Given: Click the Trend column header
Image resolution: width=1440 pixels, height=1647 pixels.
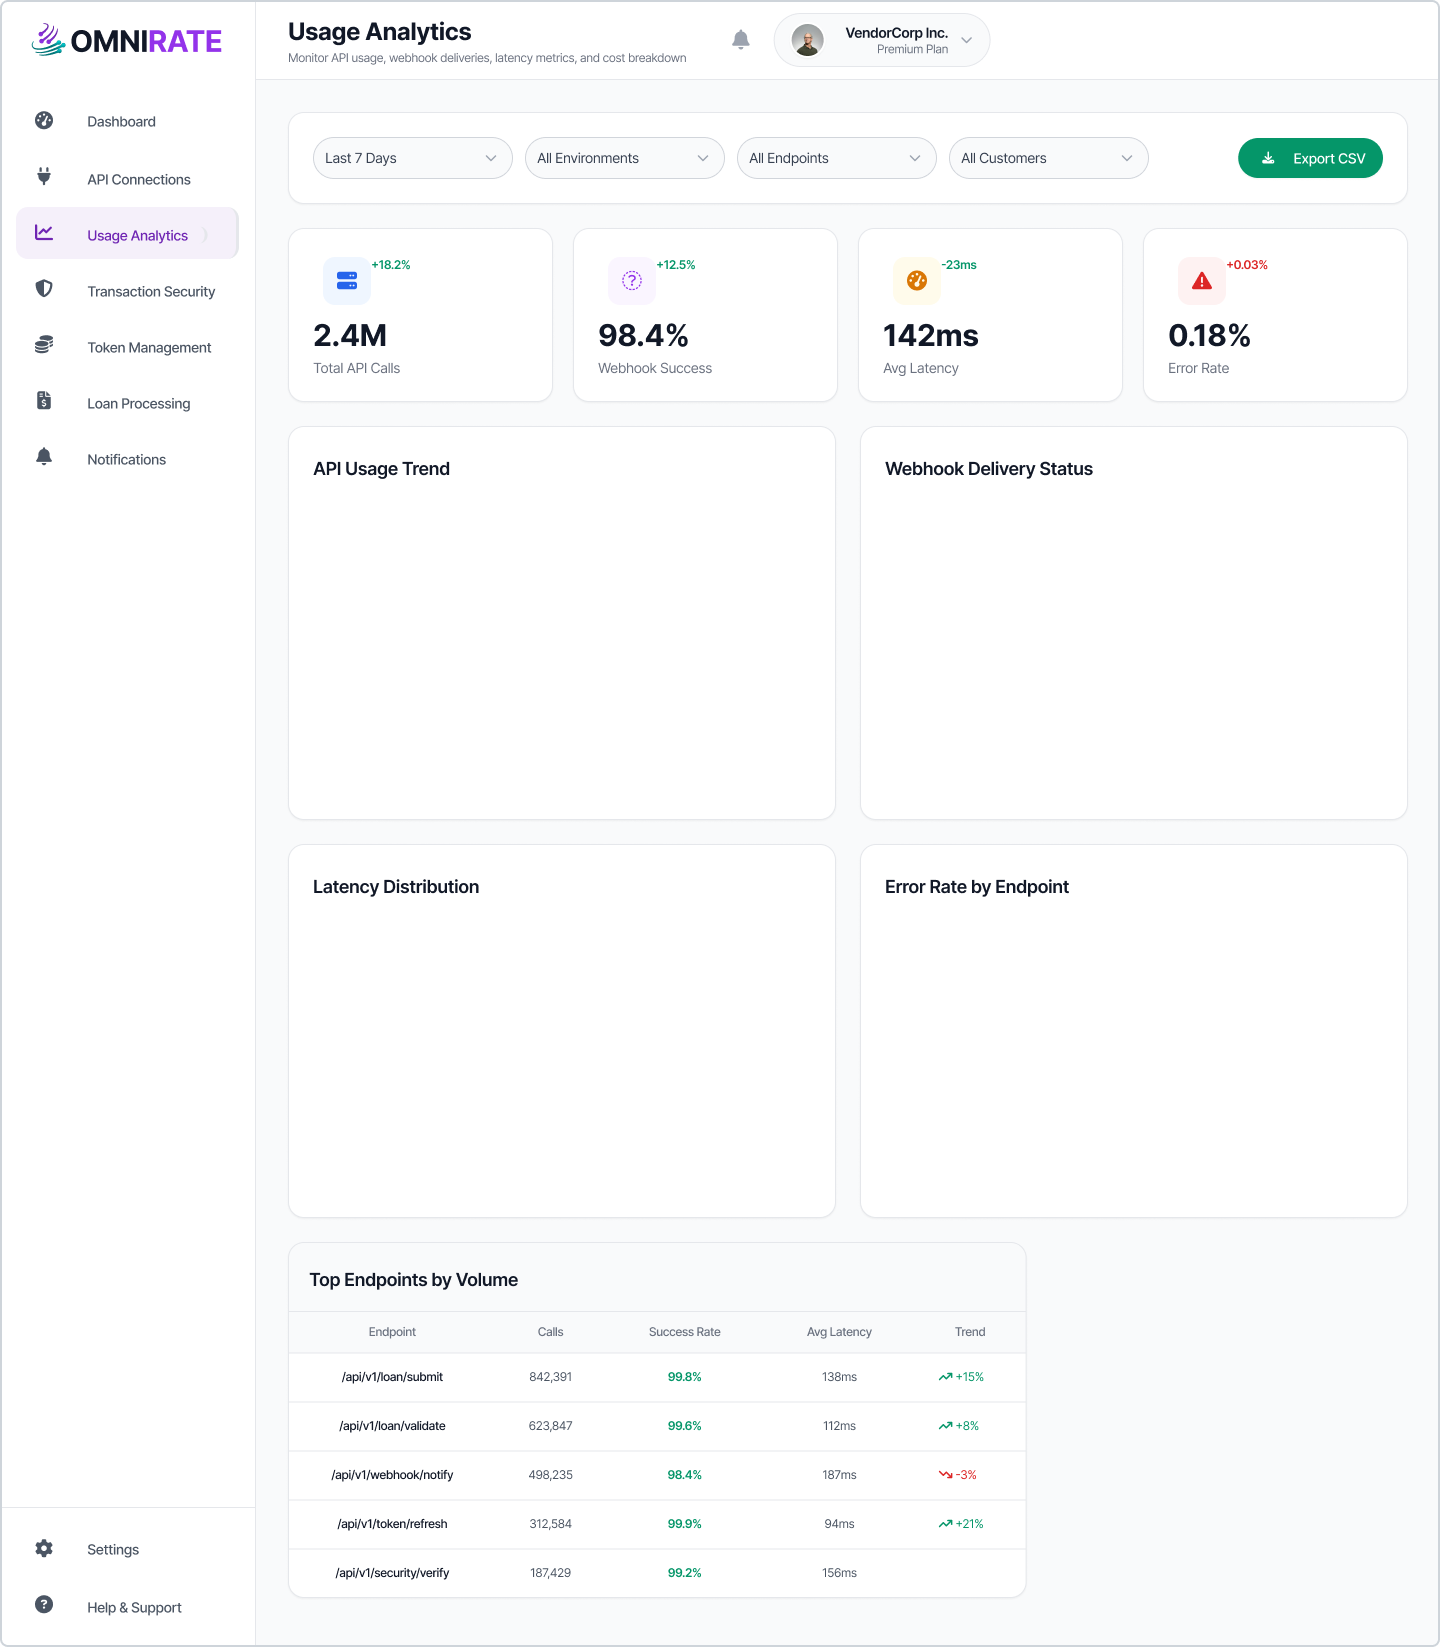Looking at the screenshot, I should tap(970, 1332).
